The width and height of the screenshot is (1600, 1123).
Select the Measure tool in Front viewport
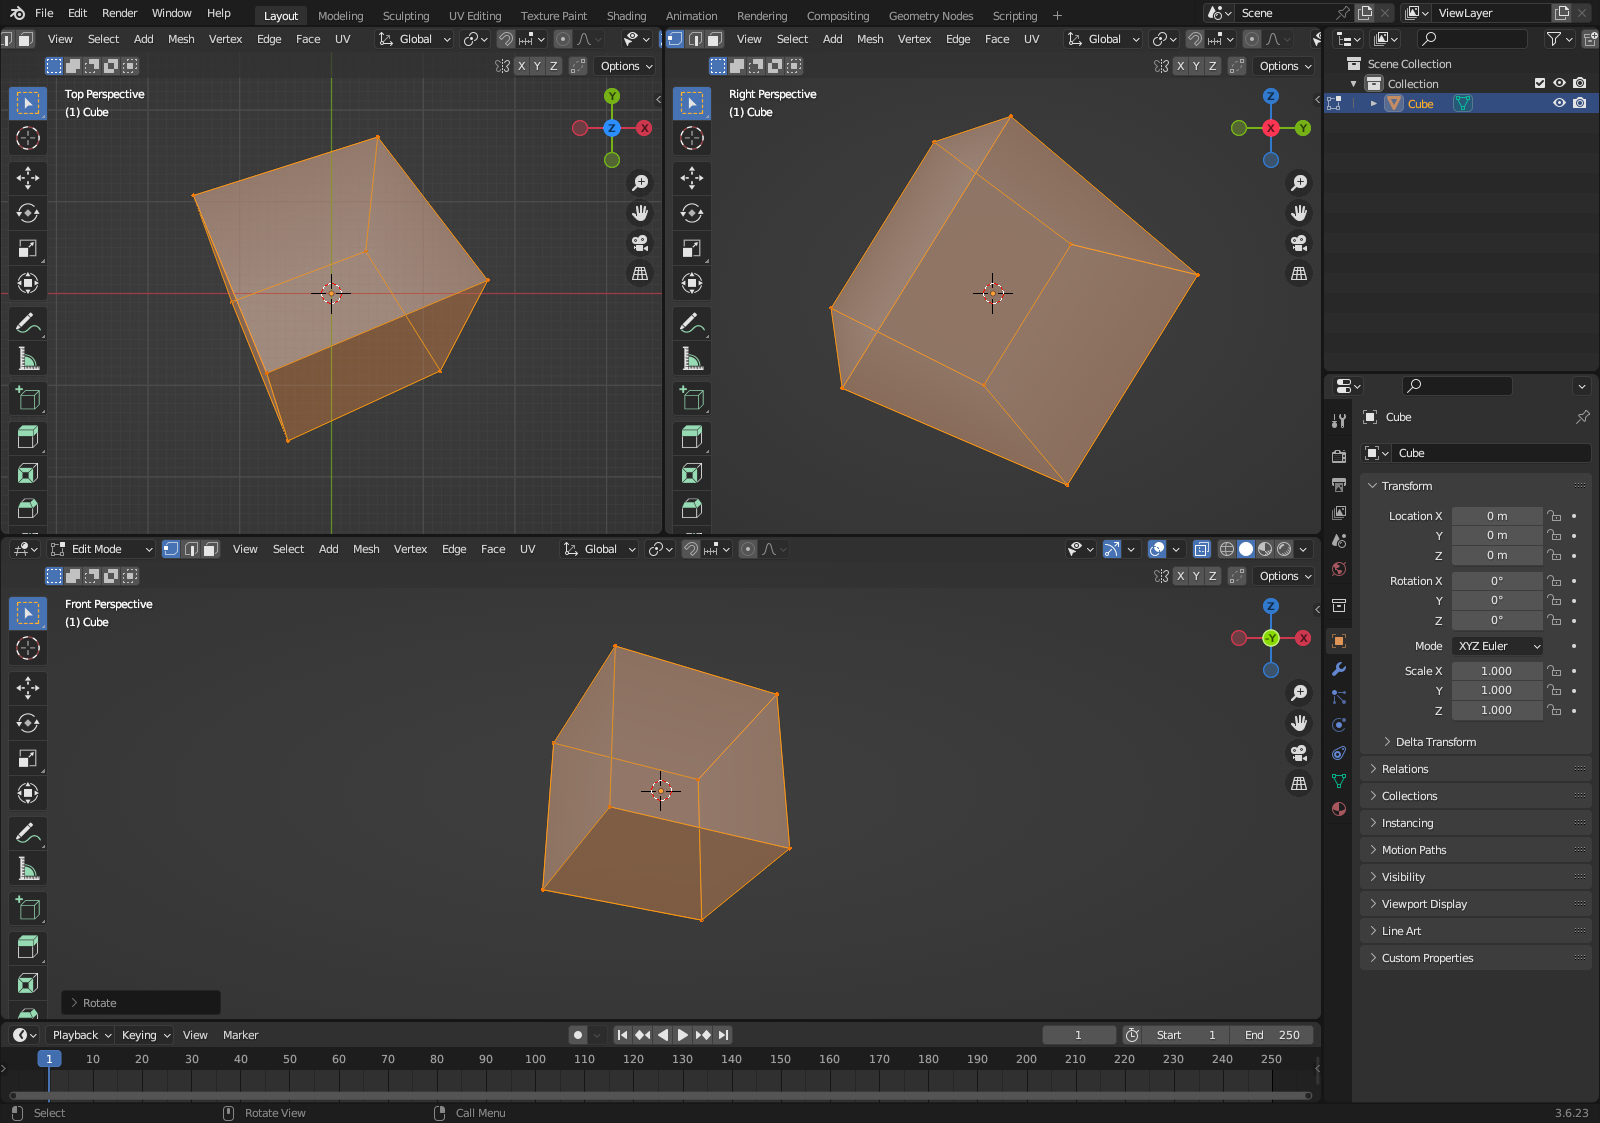pos(28,869)
